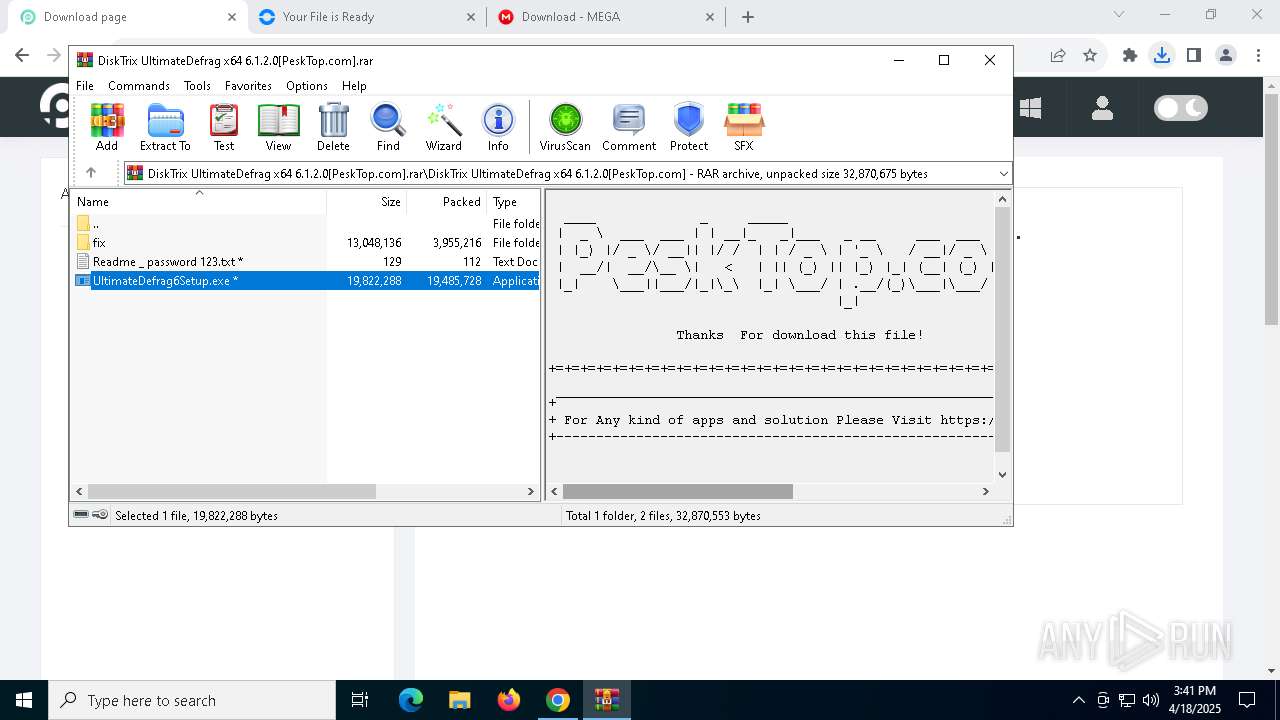Image resolution: width=1280 pixels, height=720 pixels.
Task: Show hidden system tray icons
Action: coord(1078,700)
